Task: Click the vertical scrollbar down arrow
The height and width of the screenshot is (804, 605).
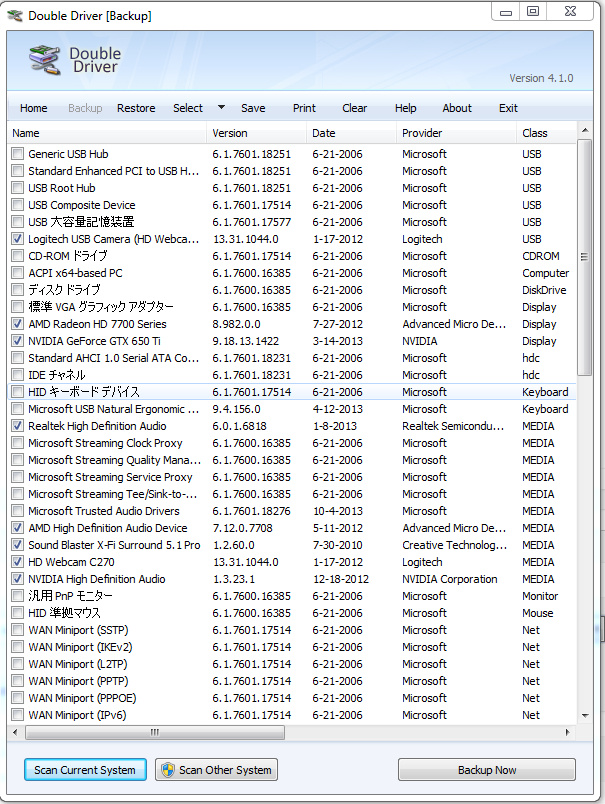Action: (585, 717)
